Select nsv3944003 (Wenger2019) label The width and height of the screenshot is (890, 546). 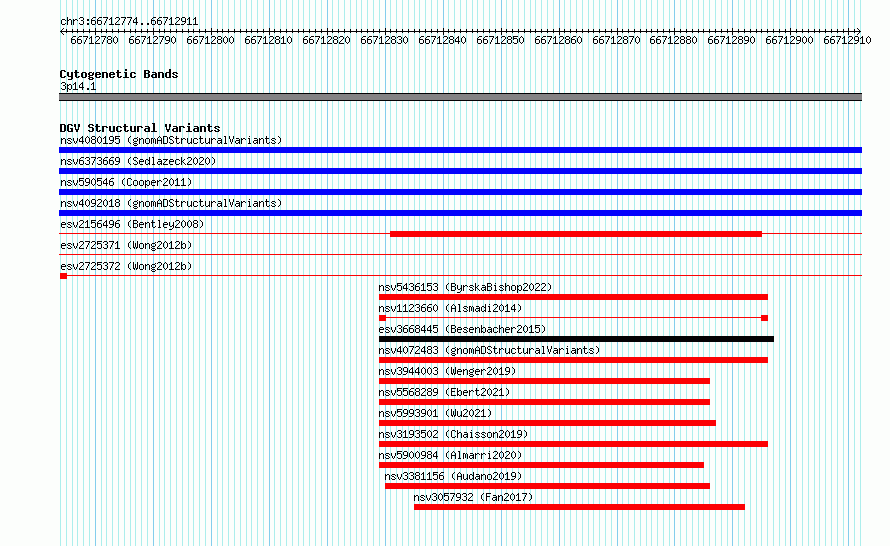pos(447,371)
